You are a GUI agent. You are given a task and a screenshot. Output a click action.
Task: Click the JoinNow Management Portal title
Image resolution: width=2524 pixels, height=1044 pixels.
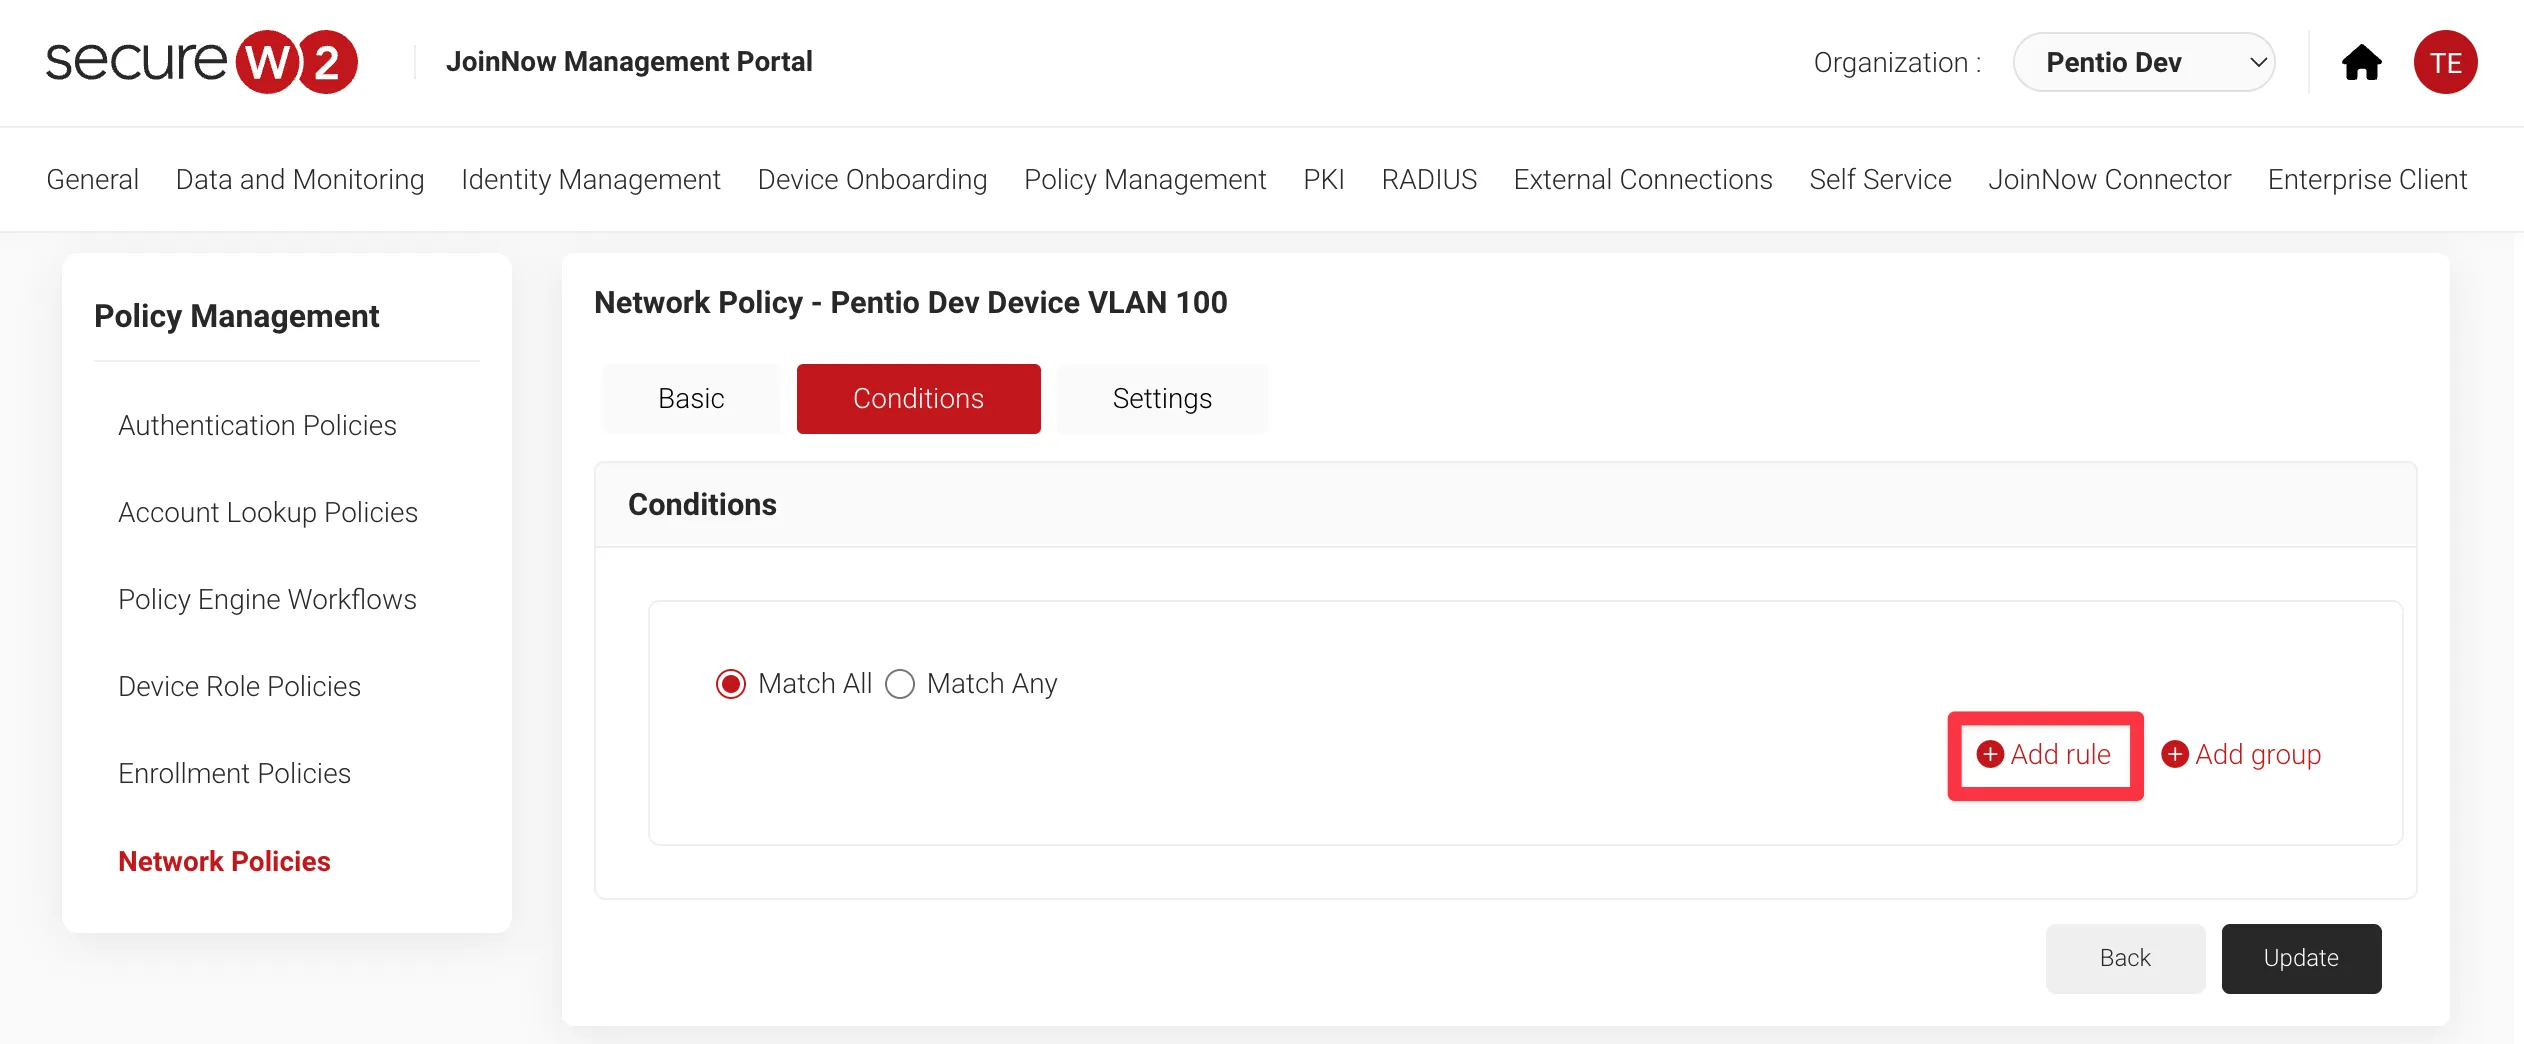pos(629,62)
